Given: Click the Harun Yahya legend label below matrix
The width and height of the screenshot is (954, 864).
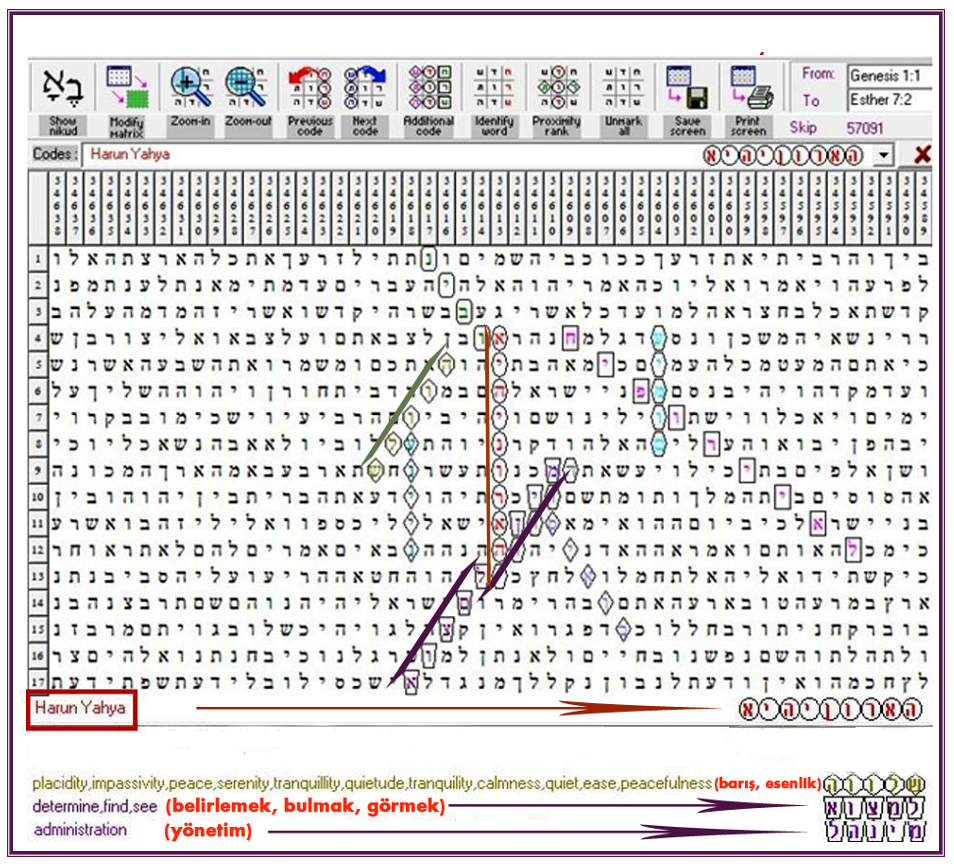Looking at the screenshot, I should [x=81, y=708].
